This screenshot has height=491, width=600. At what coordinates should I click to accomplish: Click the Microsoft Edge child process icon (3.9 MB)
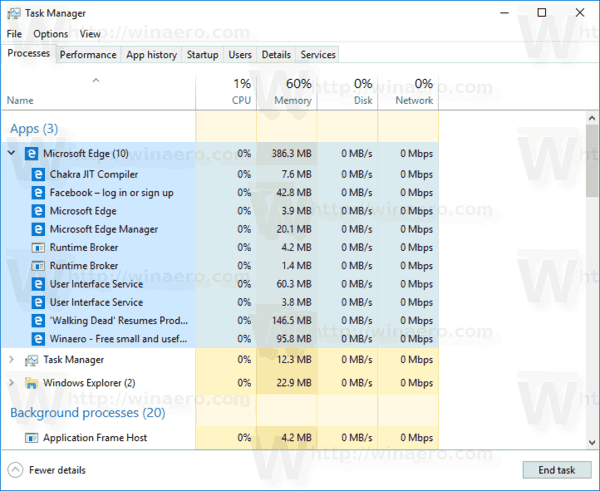click(x=38, y=211)
